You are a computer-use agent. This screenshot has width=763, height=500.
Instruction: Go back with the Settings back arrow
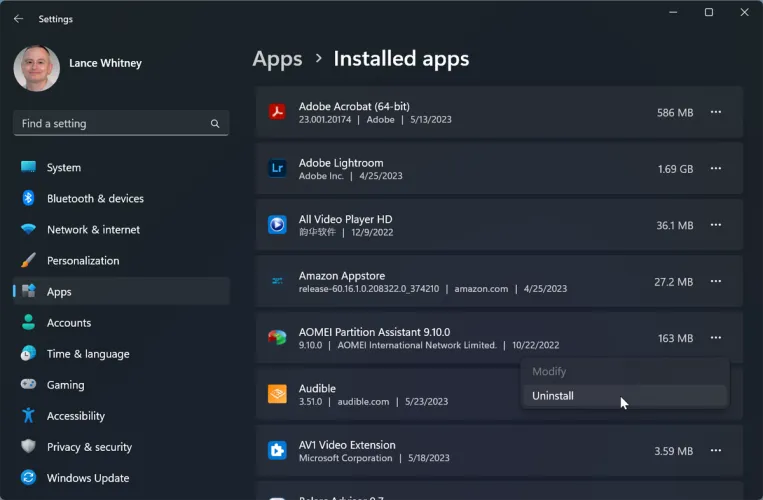pyautogui.click(x=18, y=19)
